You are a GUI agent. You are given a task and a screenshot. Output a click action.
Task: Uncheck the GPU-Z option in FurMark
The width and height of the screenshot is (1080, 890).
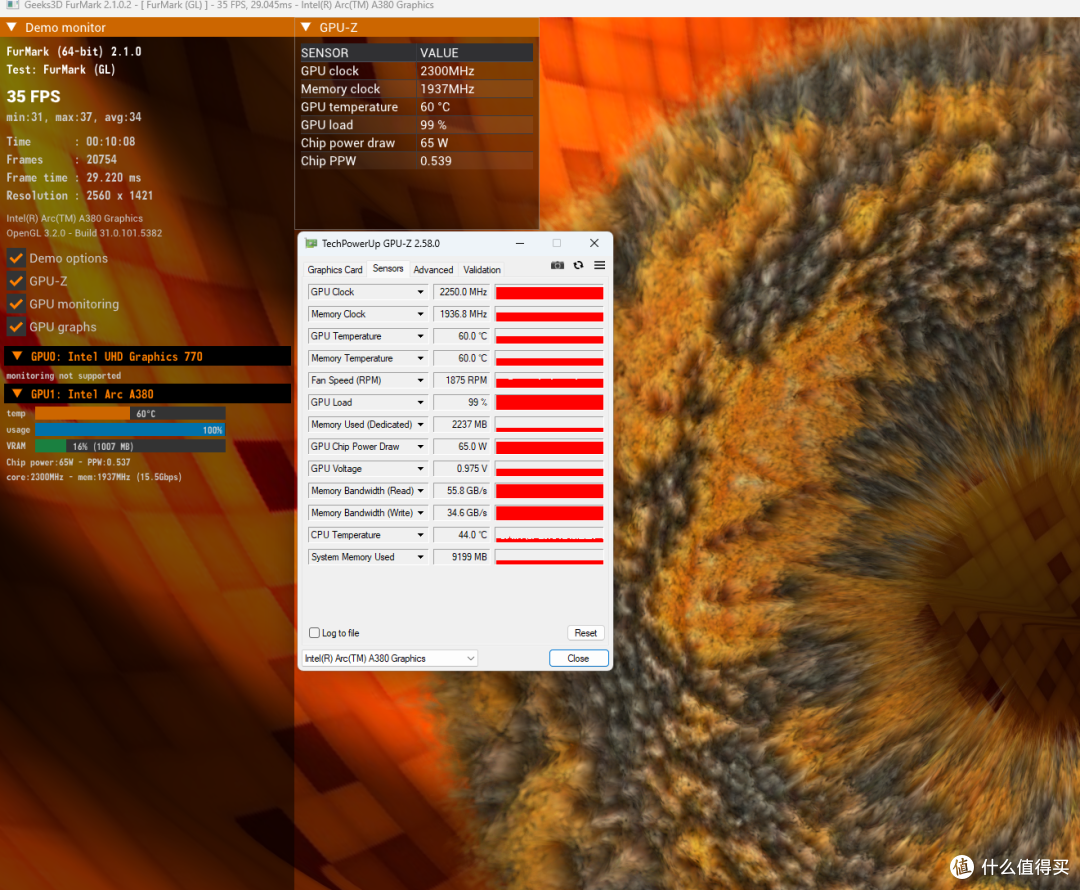pyautogui.click(x=17, y=281)
